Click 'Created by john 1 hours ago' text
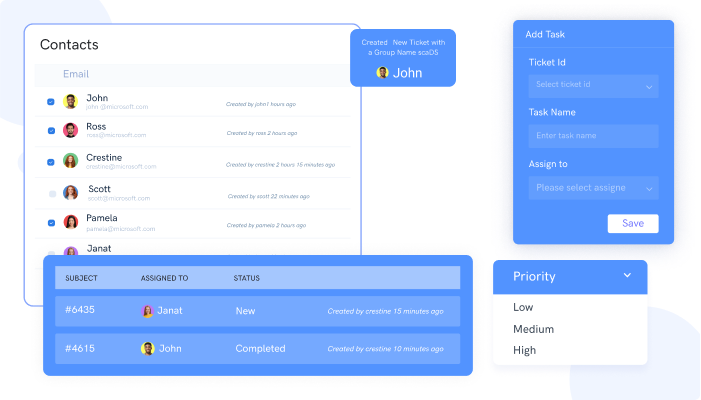The height and width of the screenshot is (400, 701). (261, 104)
